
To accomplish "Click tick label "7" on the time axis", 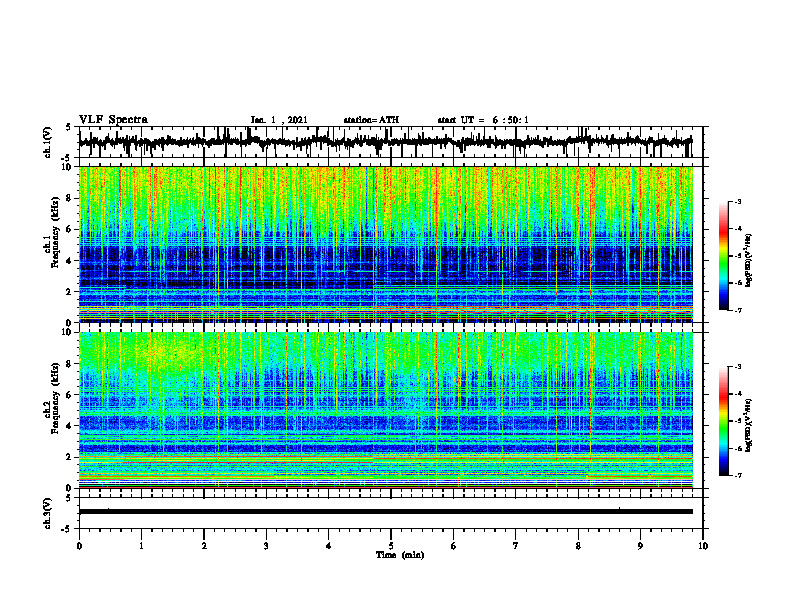I will (x=516, y=546).
